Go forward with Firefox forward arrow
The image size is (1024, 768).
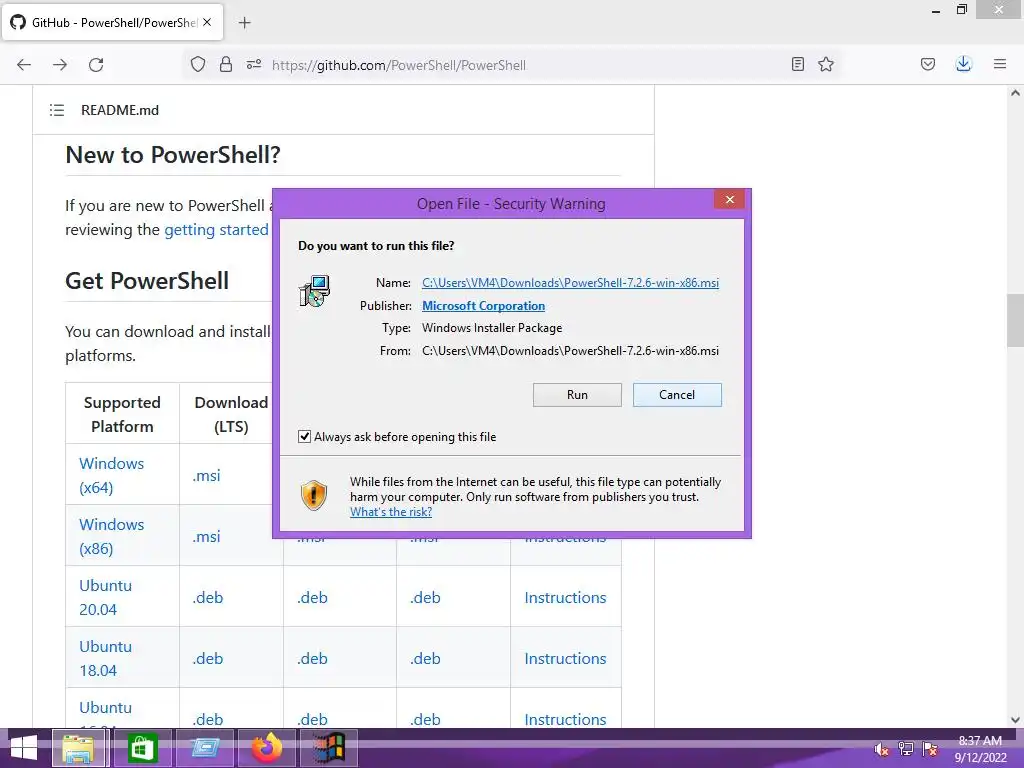coord(60,65)
